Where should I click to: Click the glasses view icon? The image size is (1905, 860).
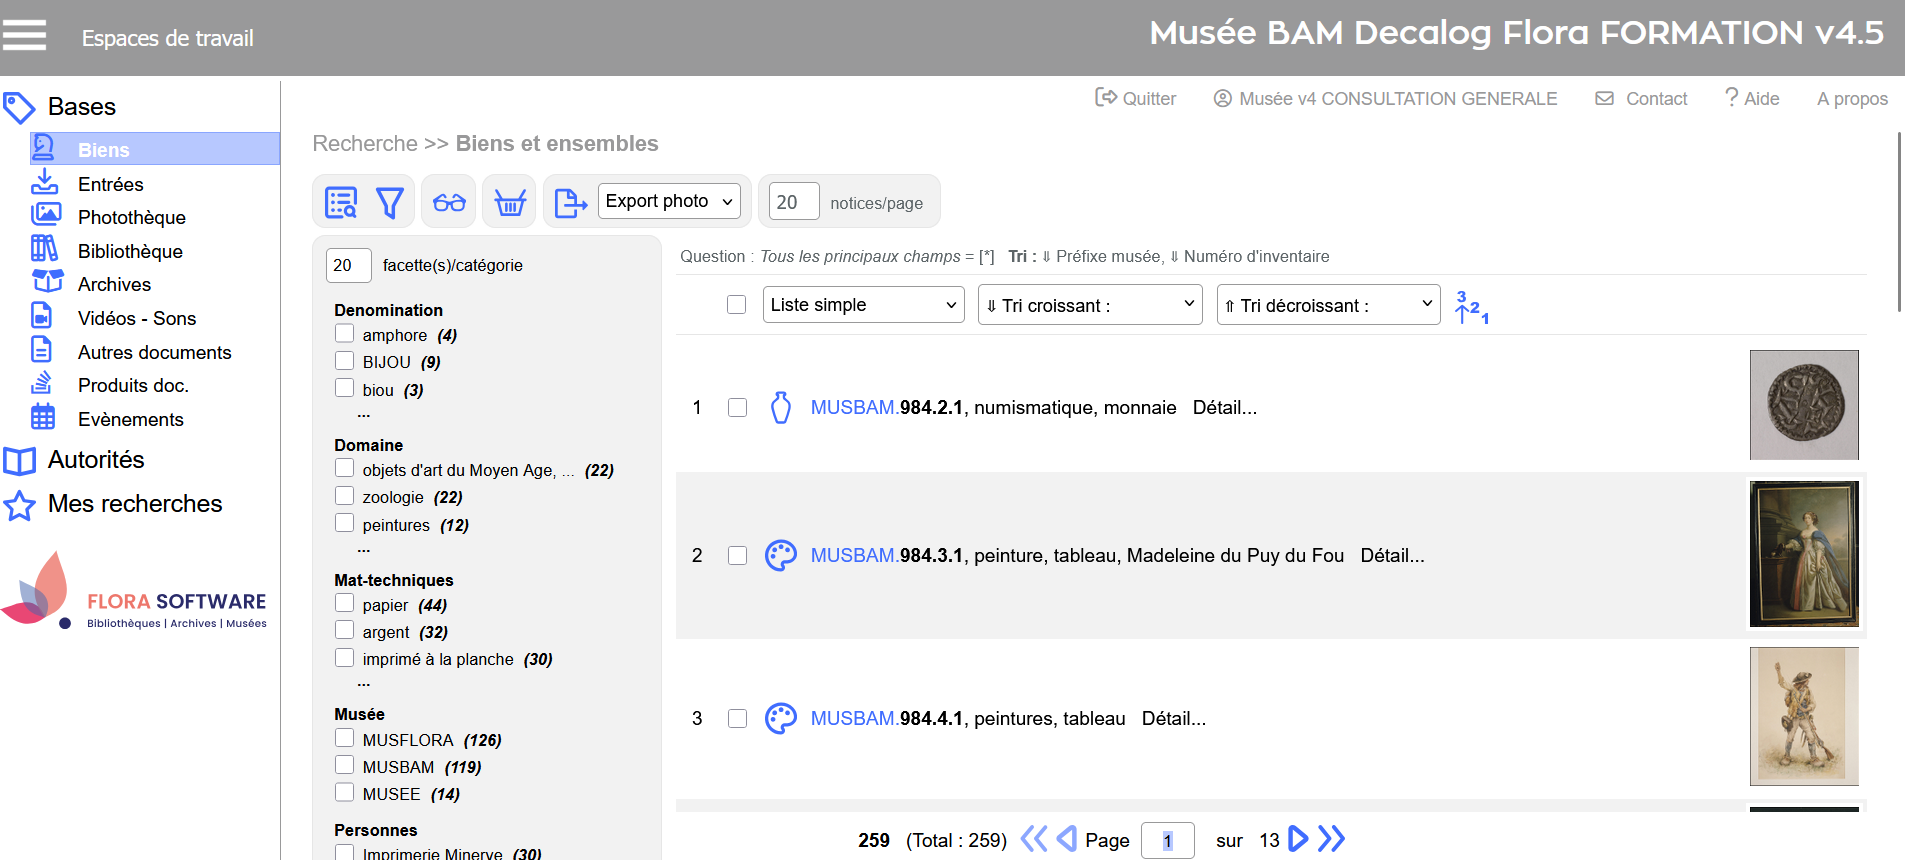449,203
